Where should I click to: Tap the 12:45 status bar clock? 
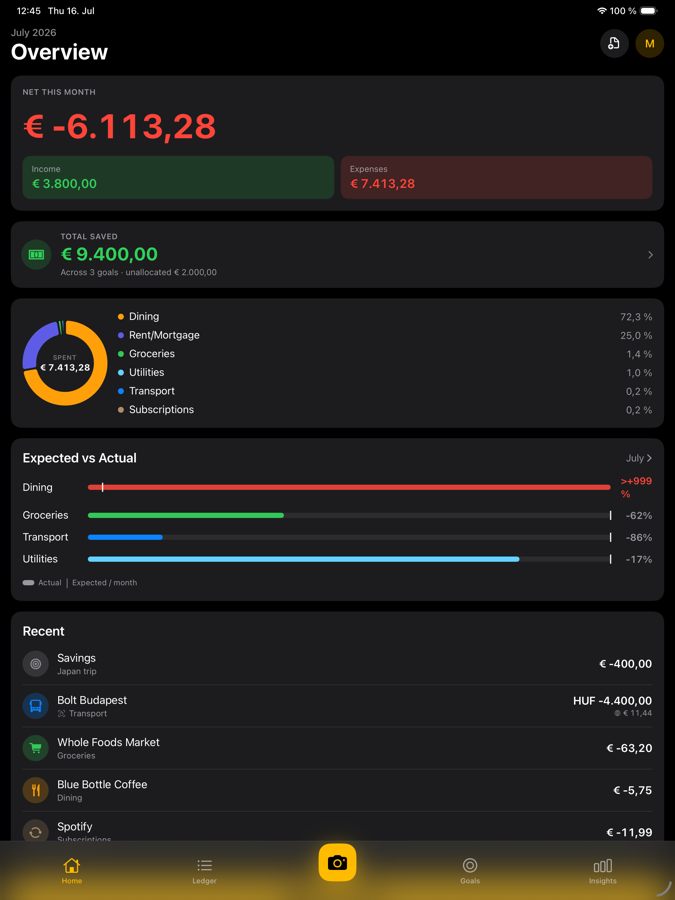tap(28, 11)
